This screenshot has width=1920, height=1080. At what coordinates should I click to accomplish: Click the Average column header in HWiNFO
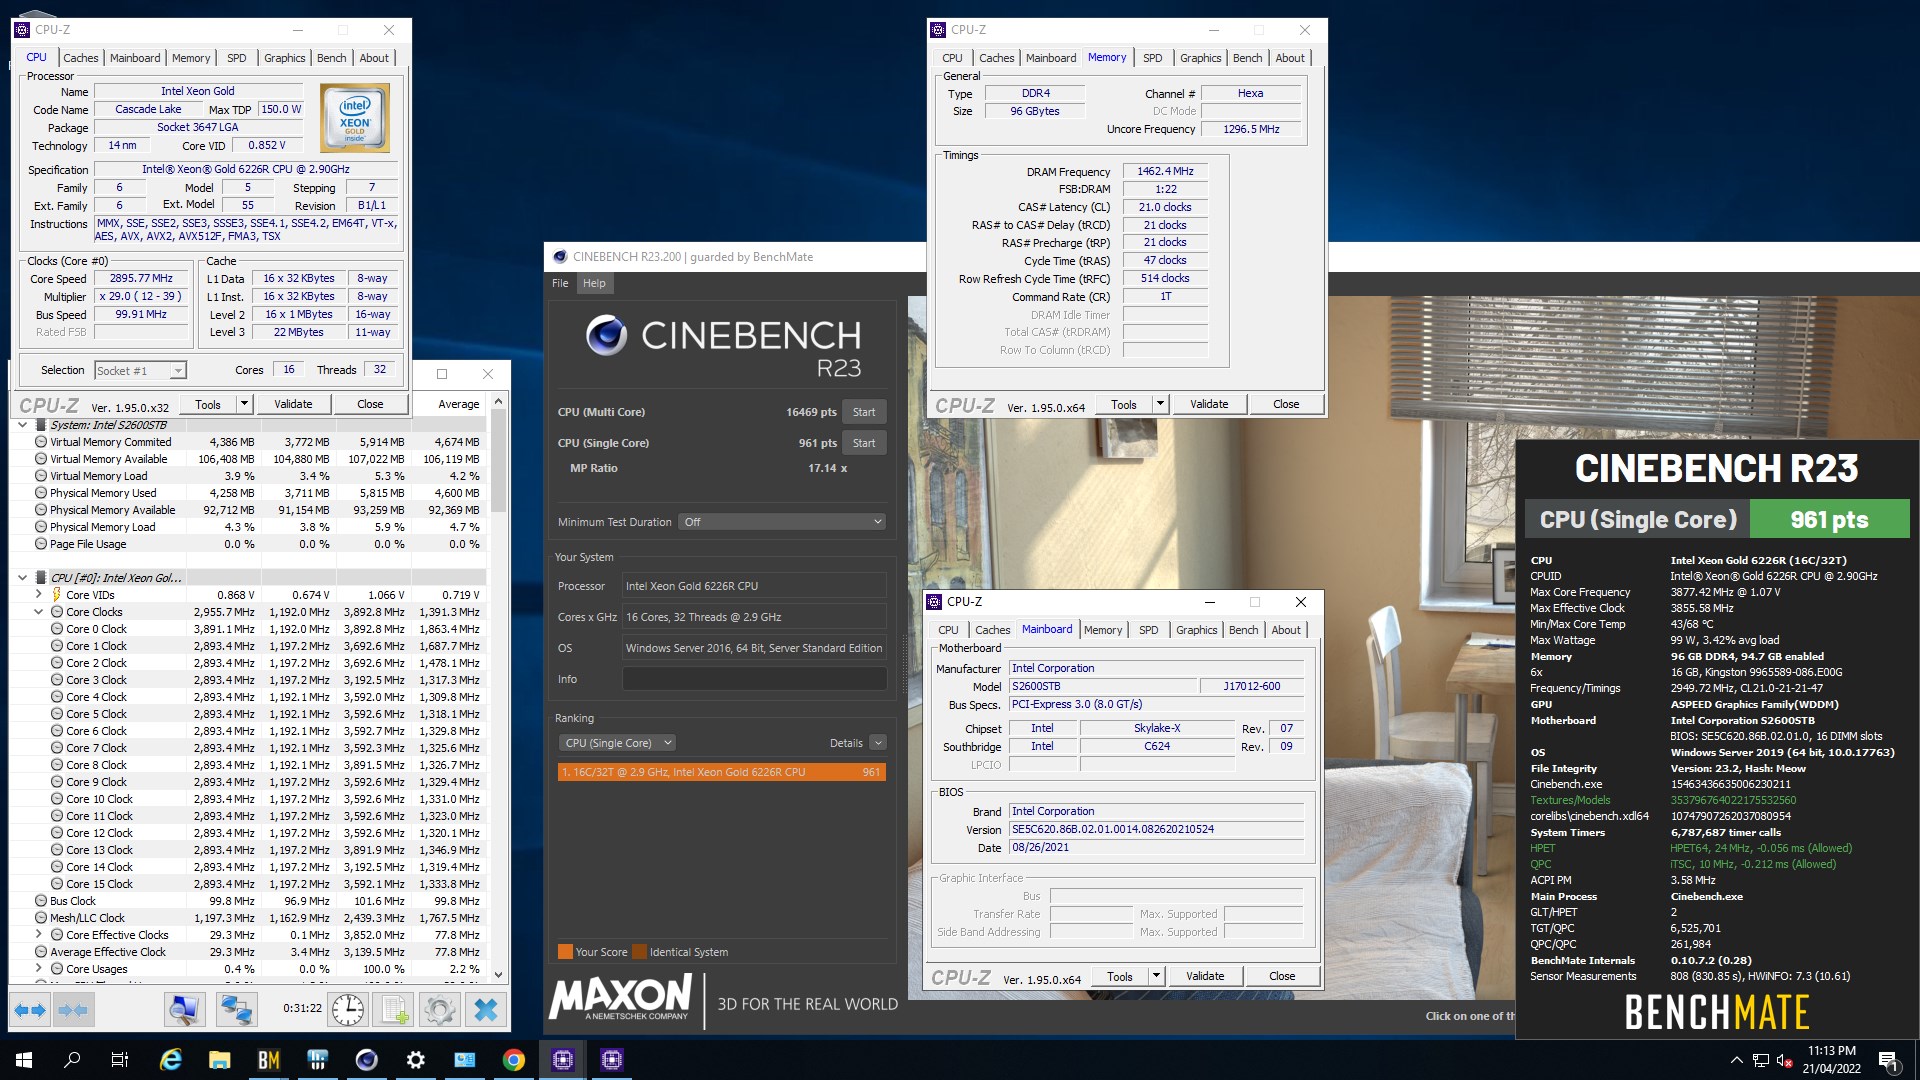458,404
